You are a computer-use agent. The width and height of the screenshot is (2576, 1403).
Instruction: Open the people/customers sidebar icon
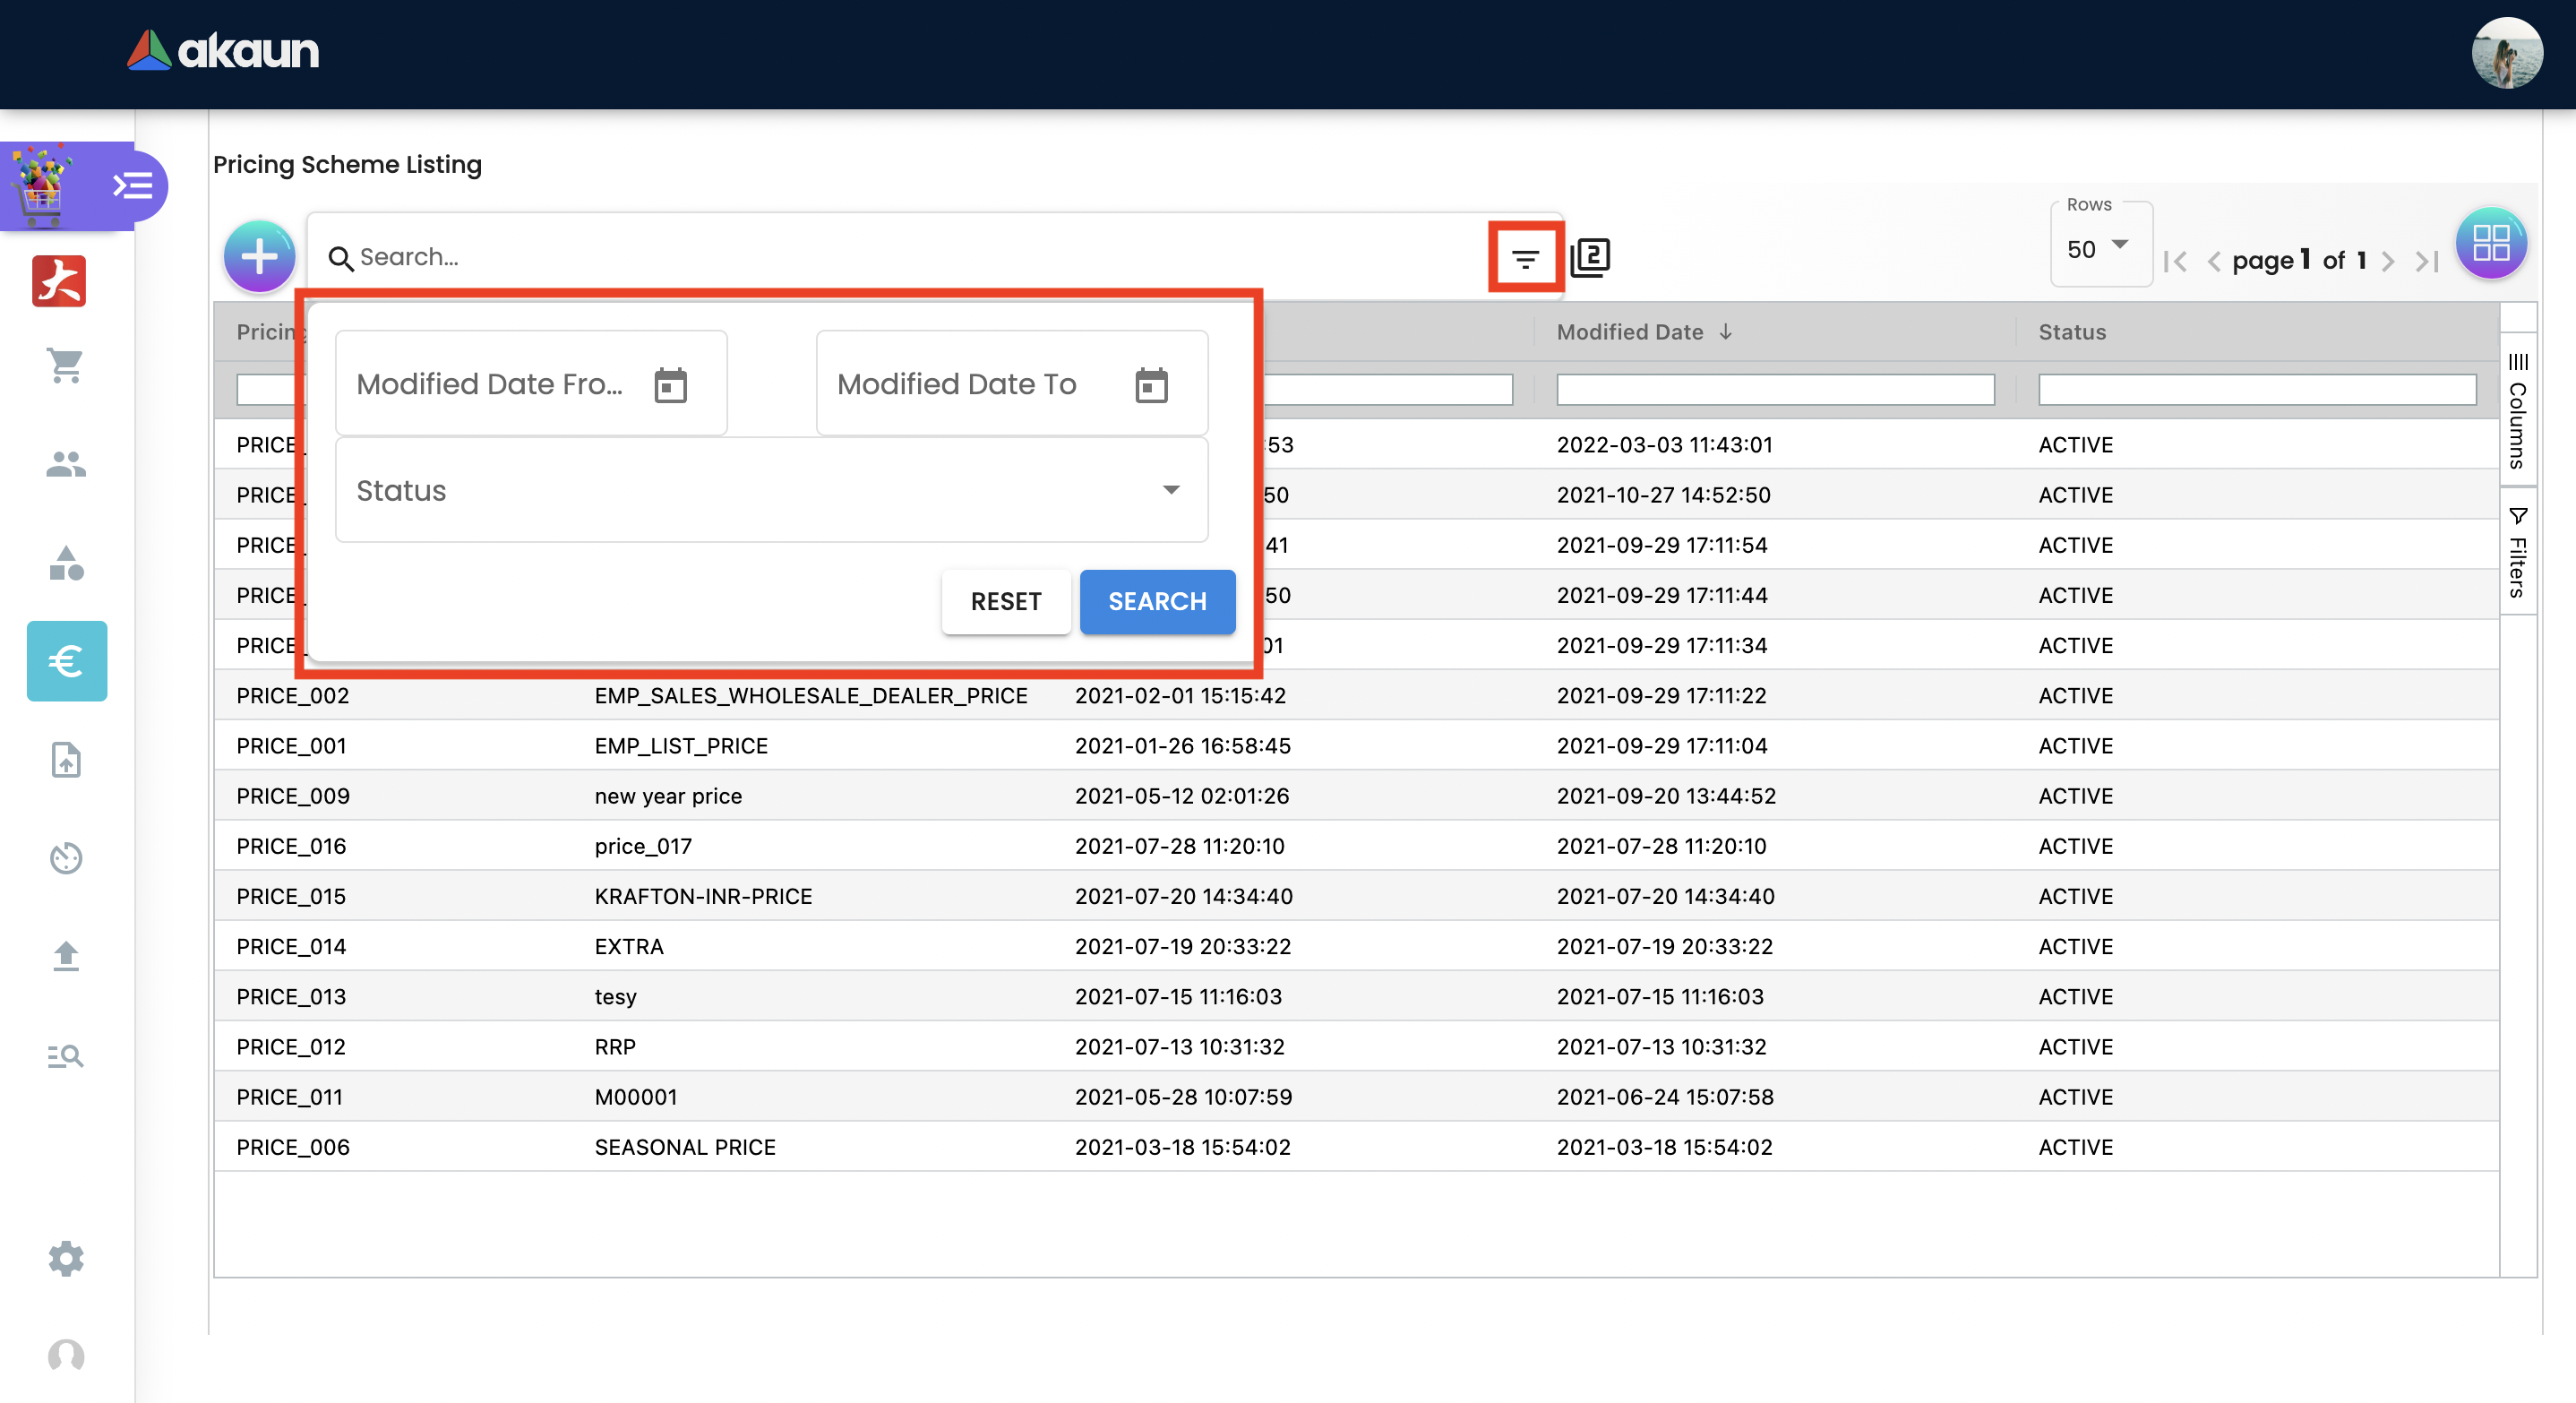[66, 464]
